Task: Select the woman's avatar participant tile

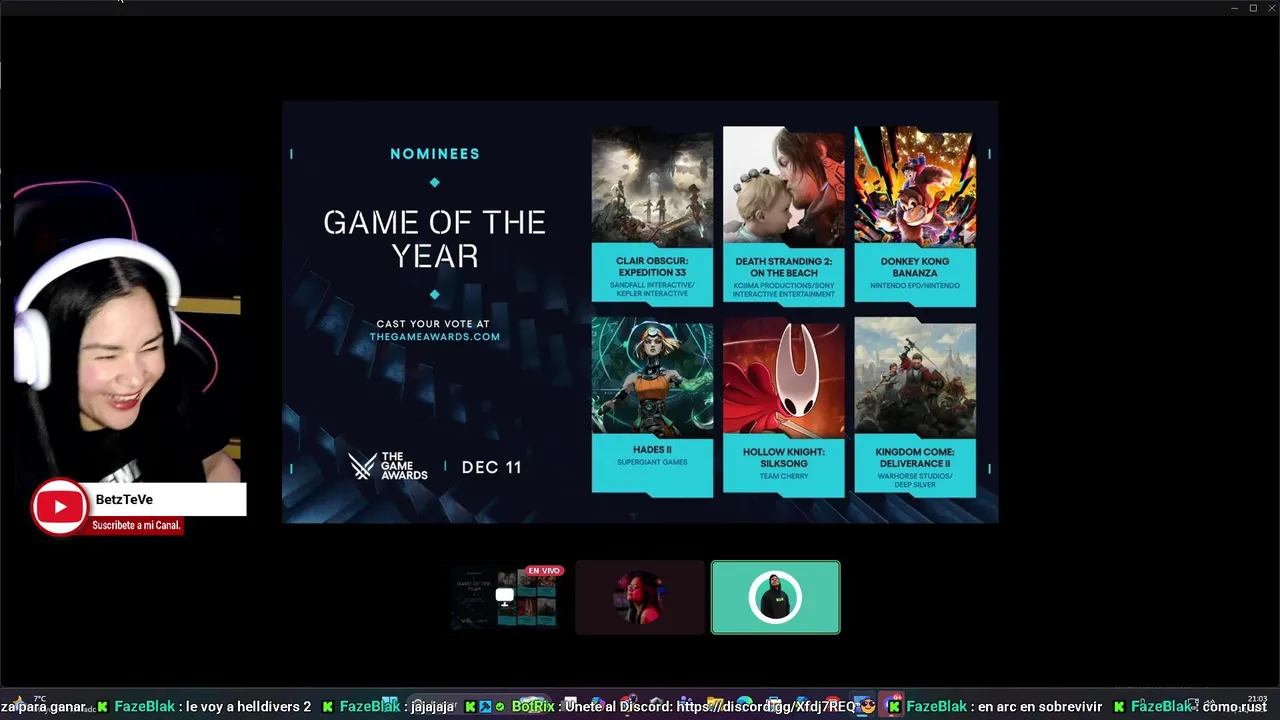Action: click(640, 597)
